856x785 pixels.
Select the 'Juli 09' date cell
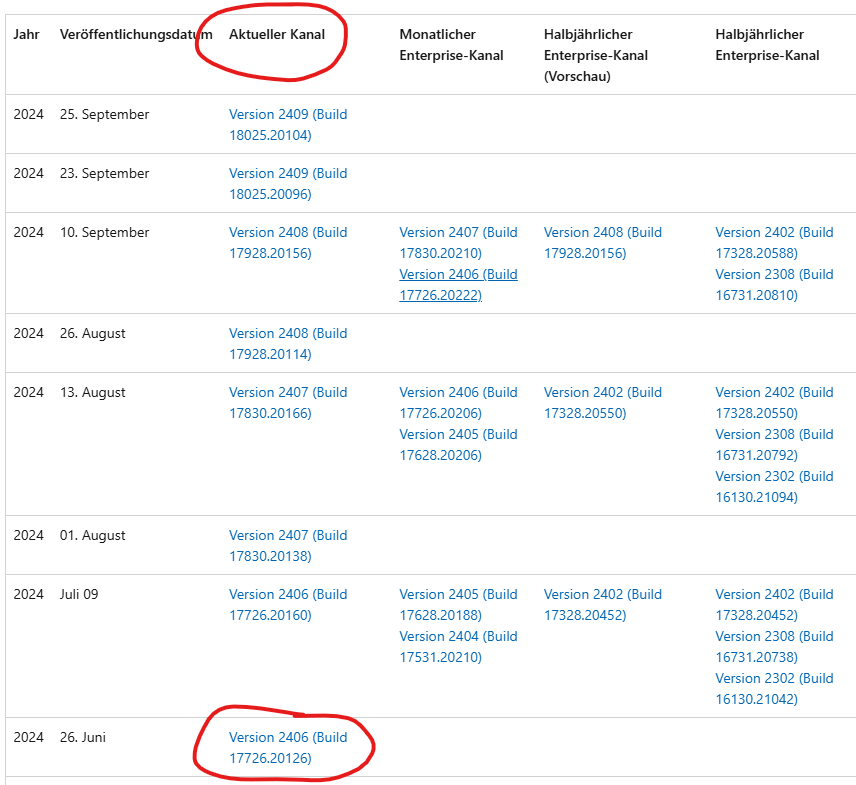click(x=79, y=594)
